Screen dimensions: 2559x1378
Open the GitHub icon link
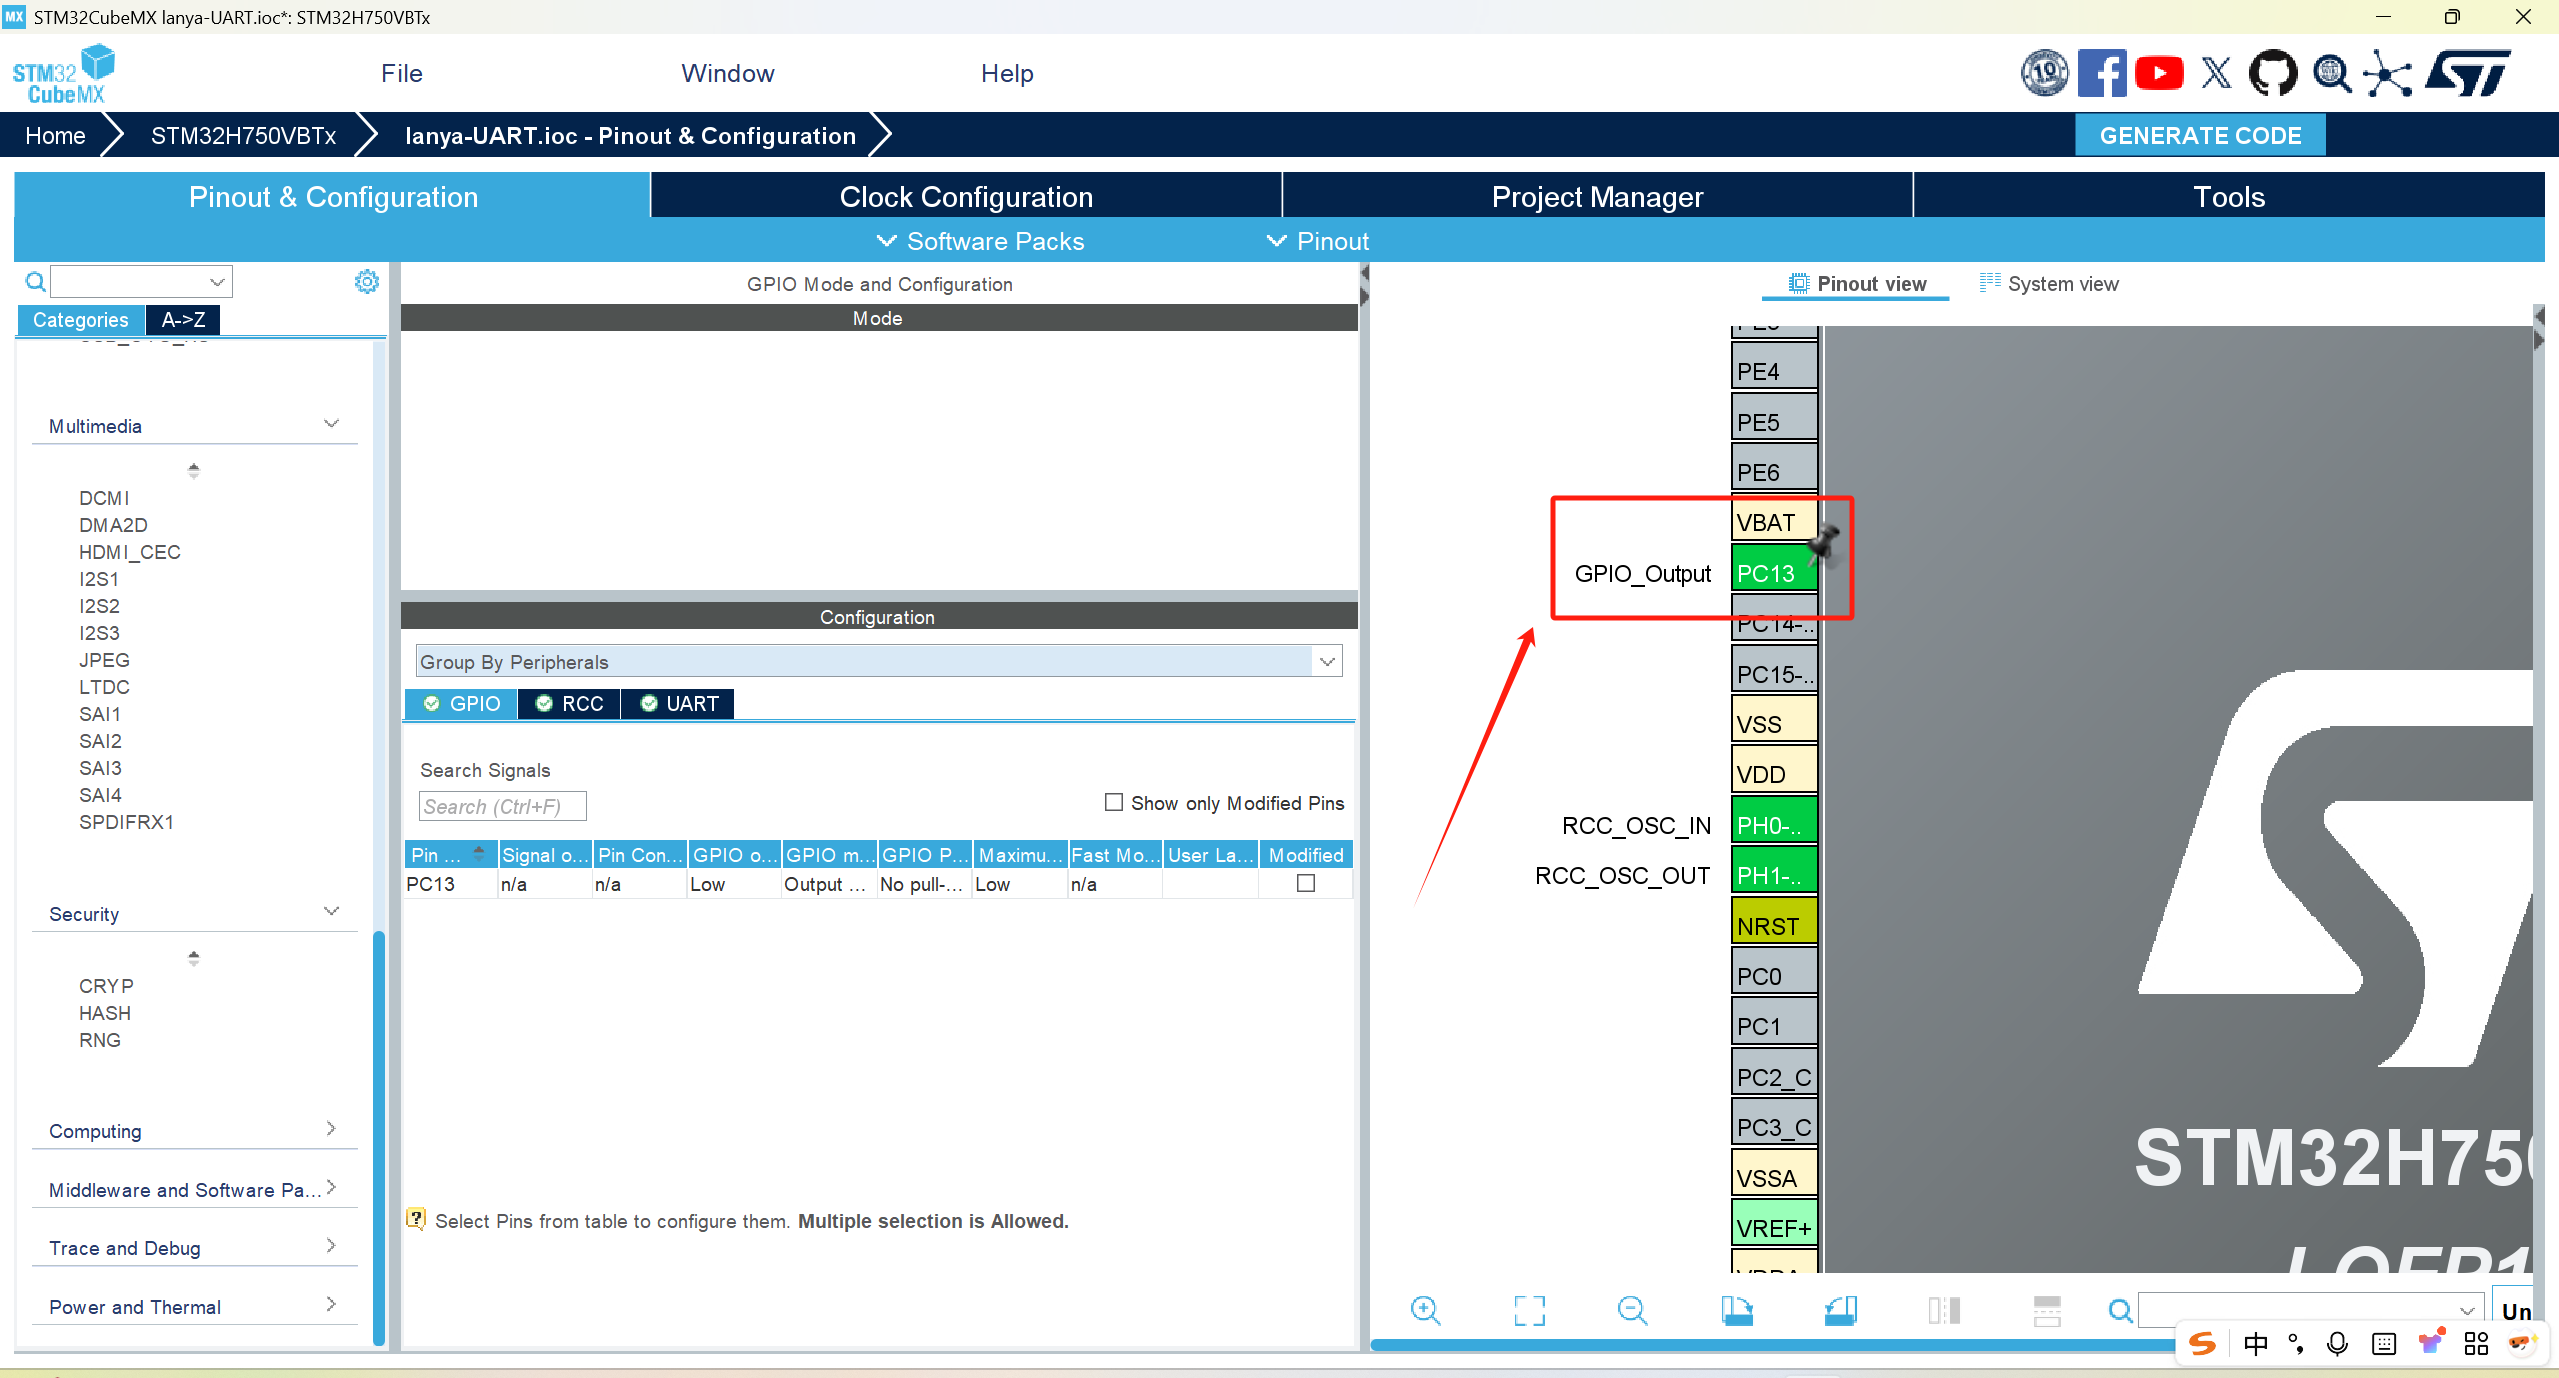[x=2273, y=74]
